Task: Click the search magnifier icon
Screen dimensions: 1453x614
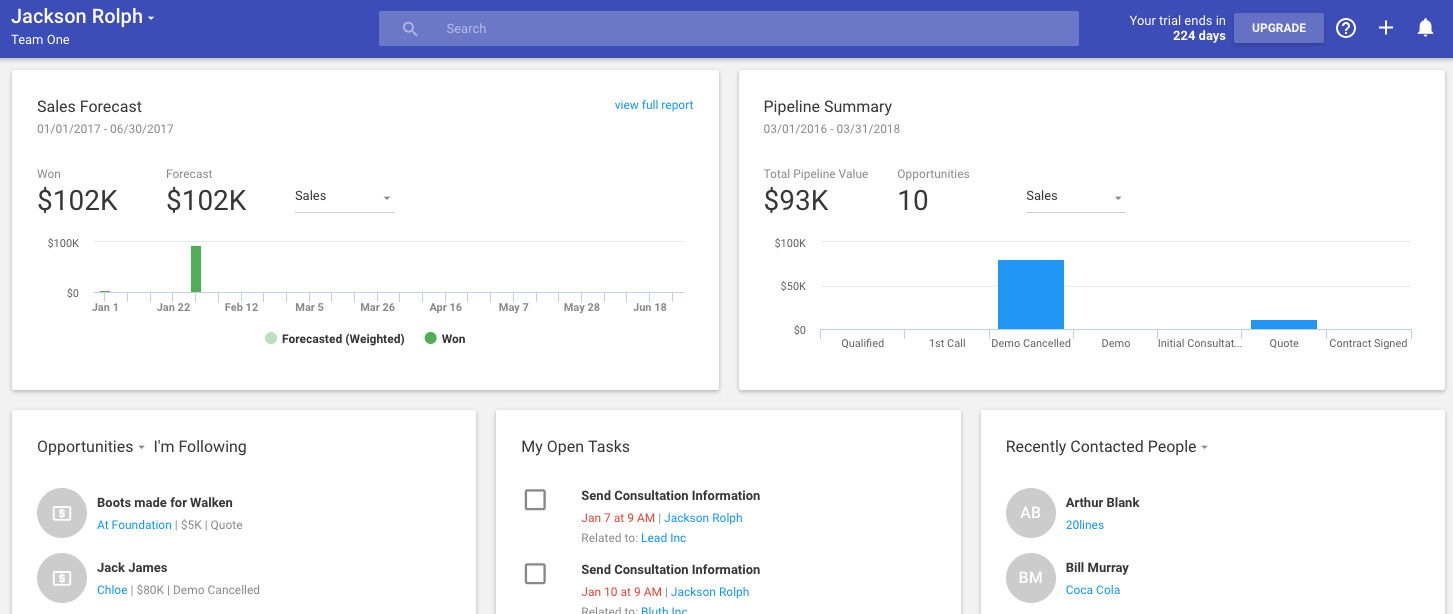Action: [410, 28]
